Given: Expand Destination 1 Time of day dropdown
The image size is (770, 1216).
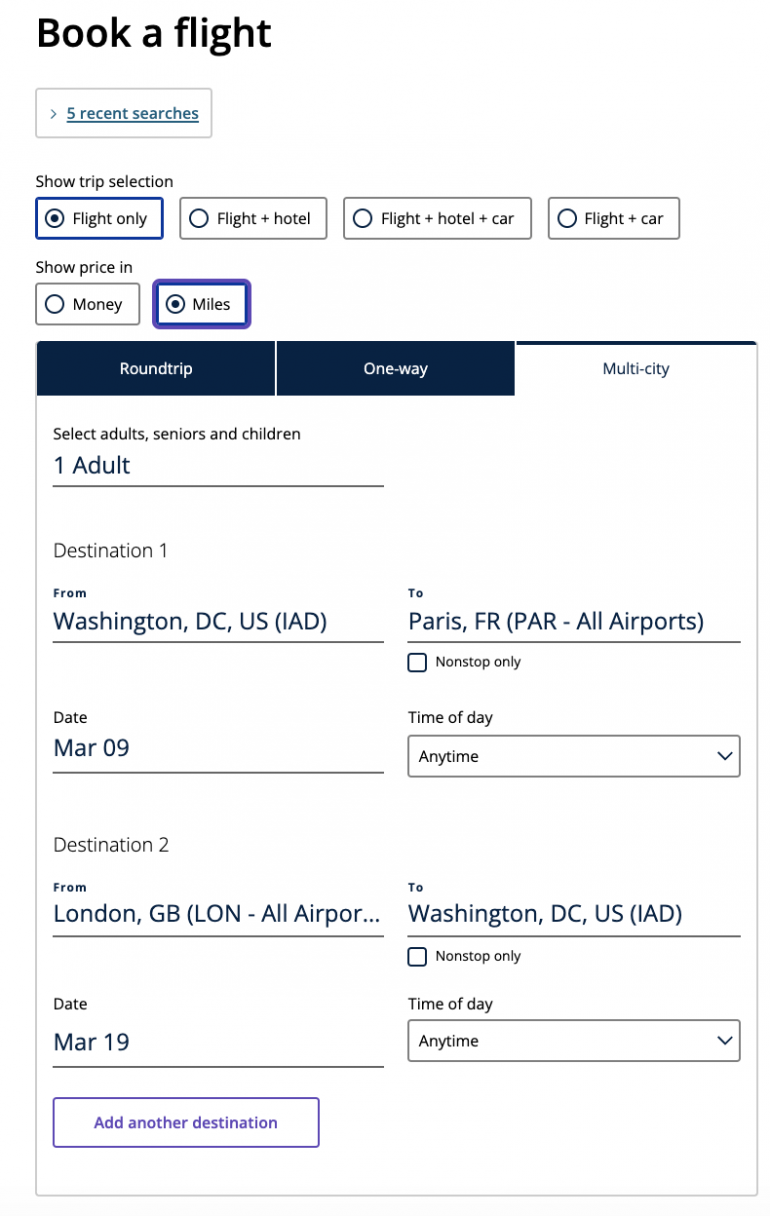Looking at the screenshot, I should [573, 756].
